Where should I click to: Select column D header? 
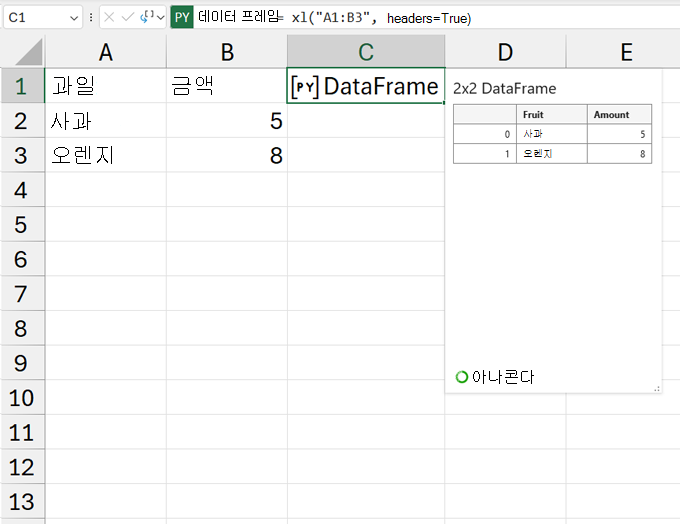point(505,52)
